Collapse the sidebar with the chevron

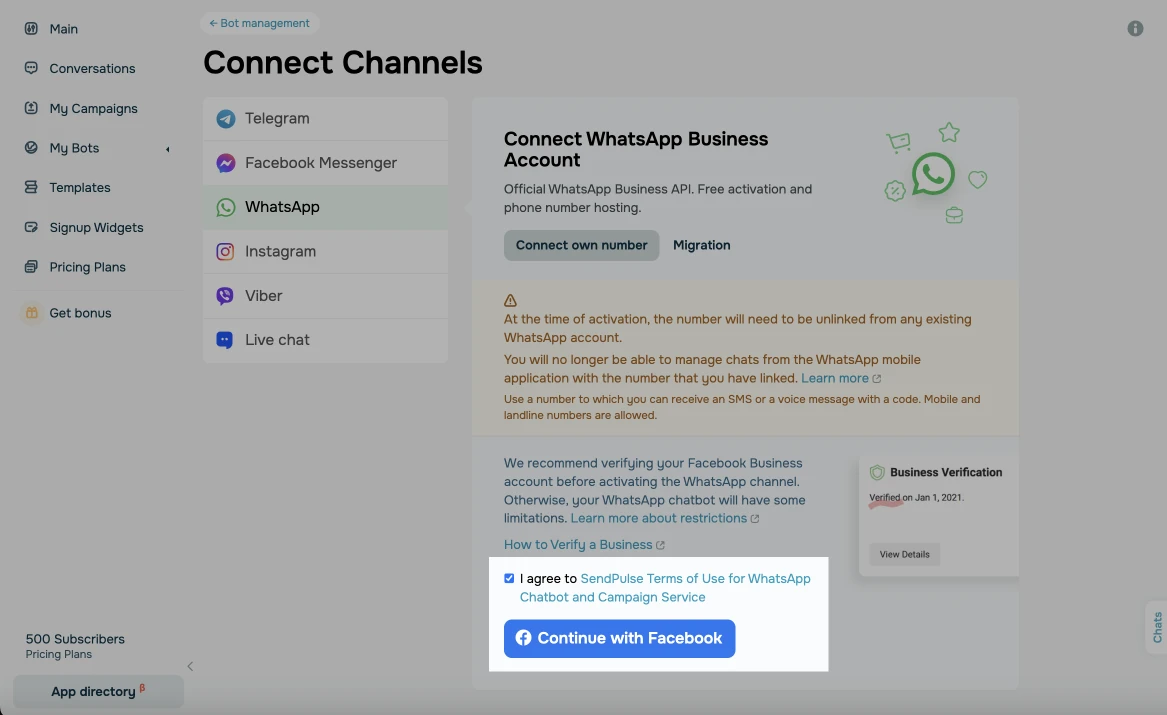tap(190, 665)
